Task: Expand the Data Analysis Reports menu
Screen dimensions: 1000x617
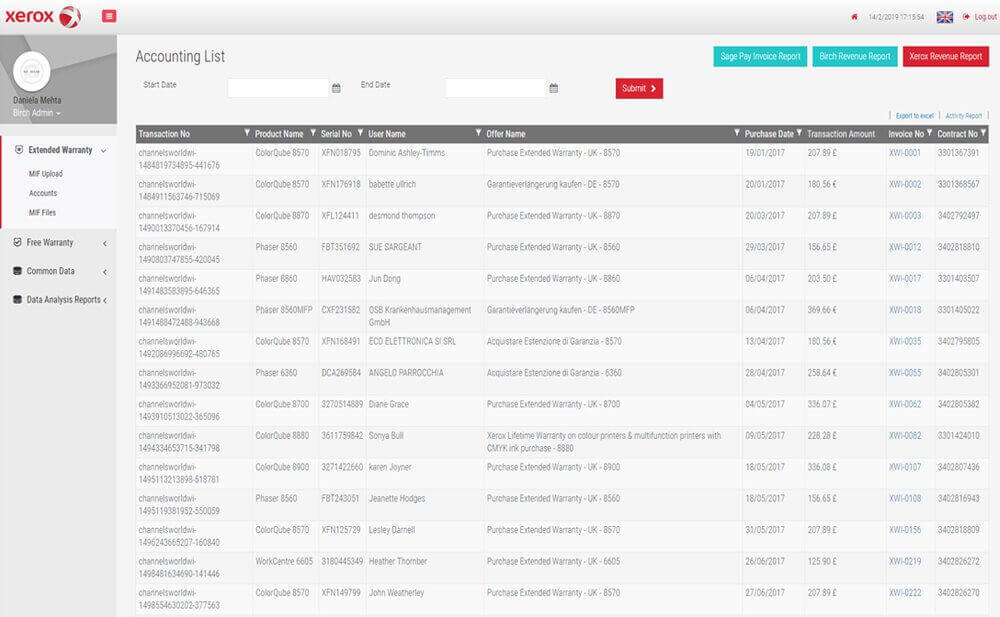Action: pyautogui.click(x=59, y=300)
